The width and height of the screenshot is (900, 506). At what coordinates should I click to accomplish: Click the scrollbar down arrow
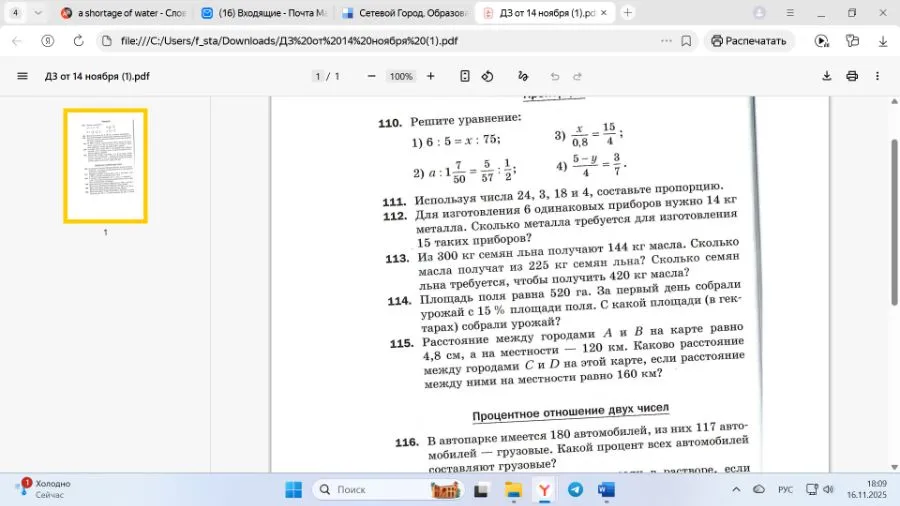pos(894,467)
